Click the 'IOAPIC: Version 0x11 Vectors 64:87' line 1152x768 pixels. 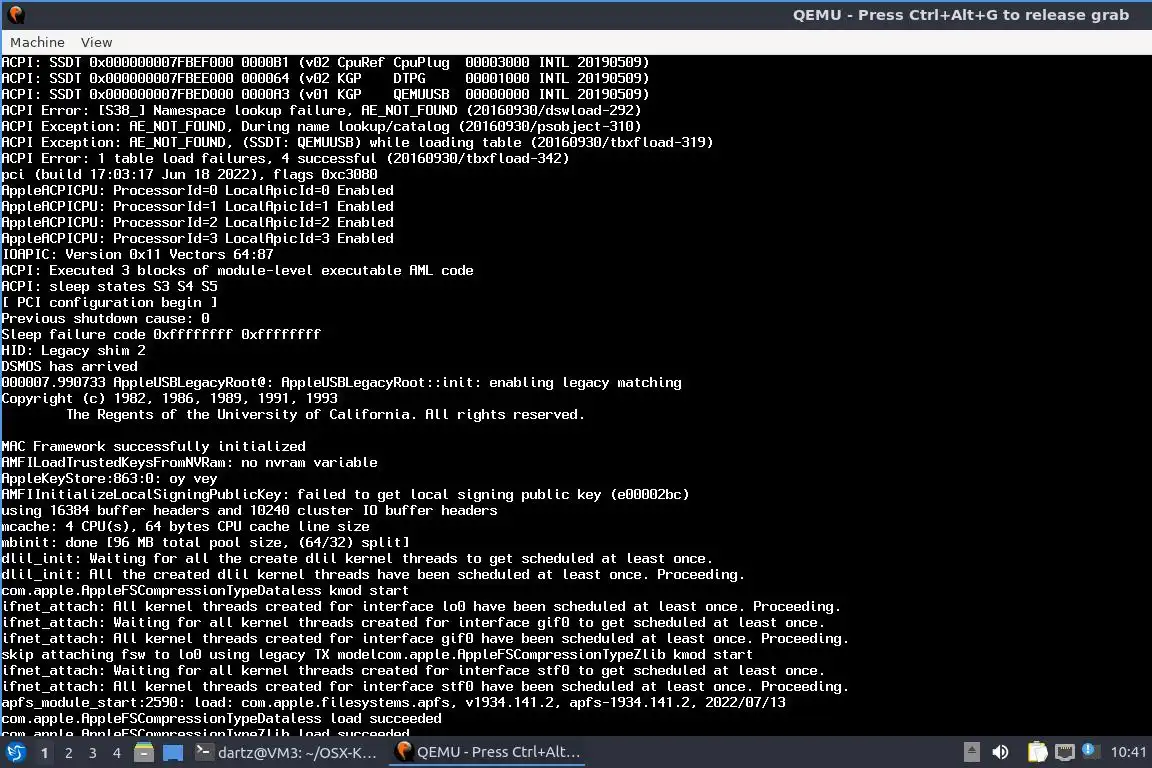pyautogui.click(x=137, y=254)
